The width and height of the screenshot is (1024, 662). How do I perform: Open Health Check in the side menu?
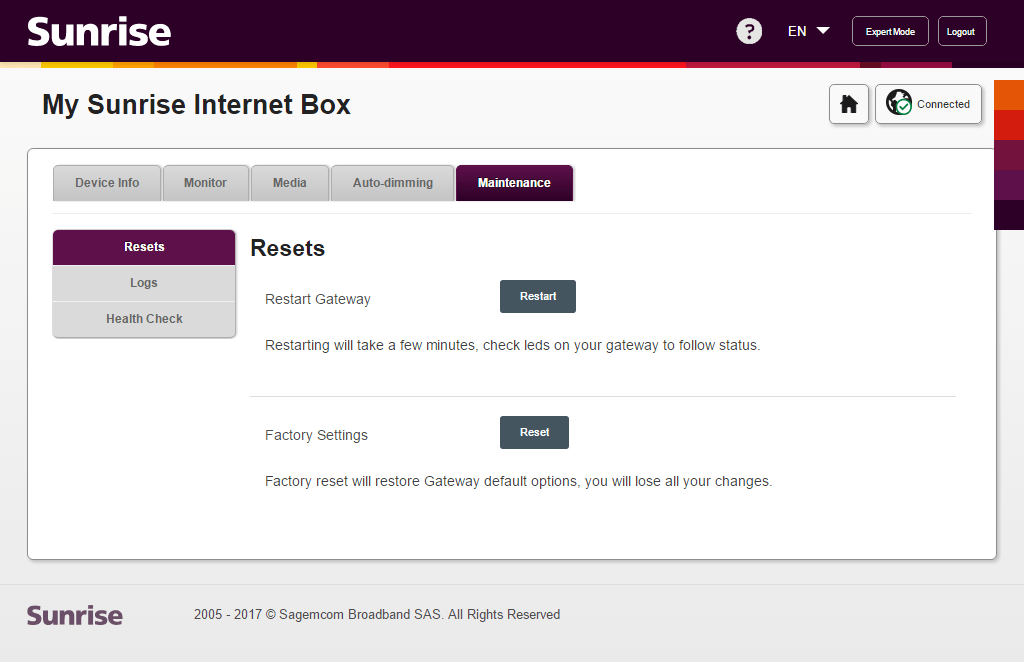tap(144, 319)
